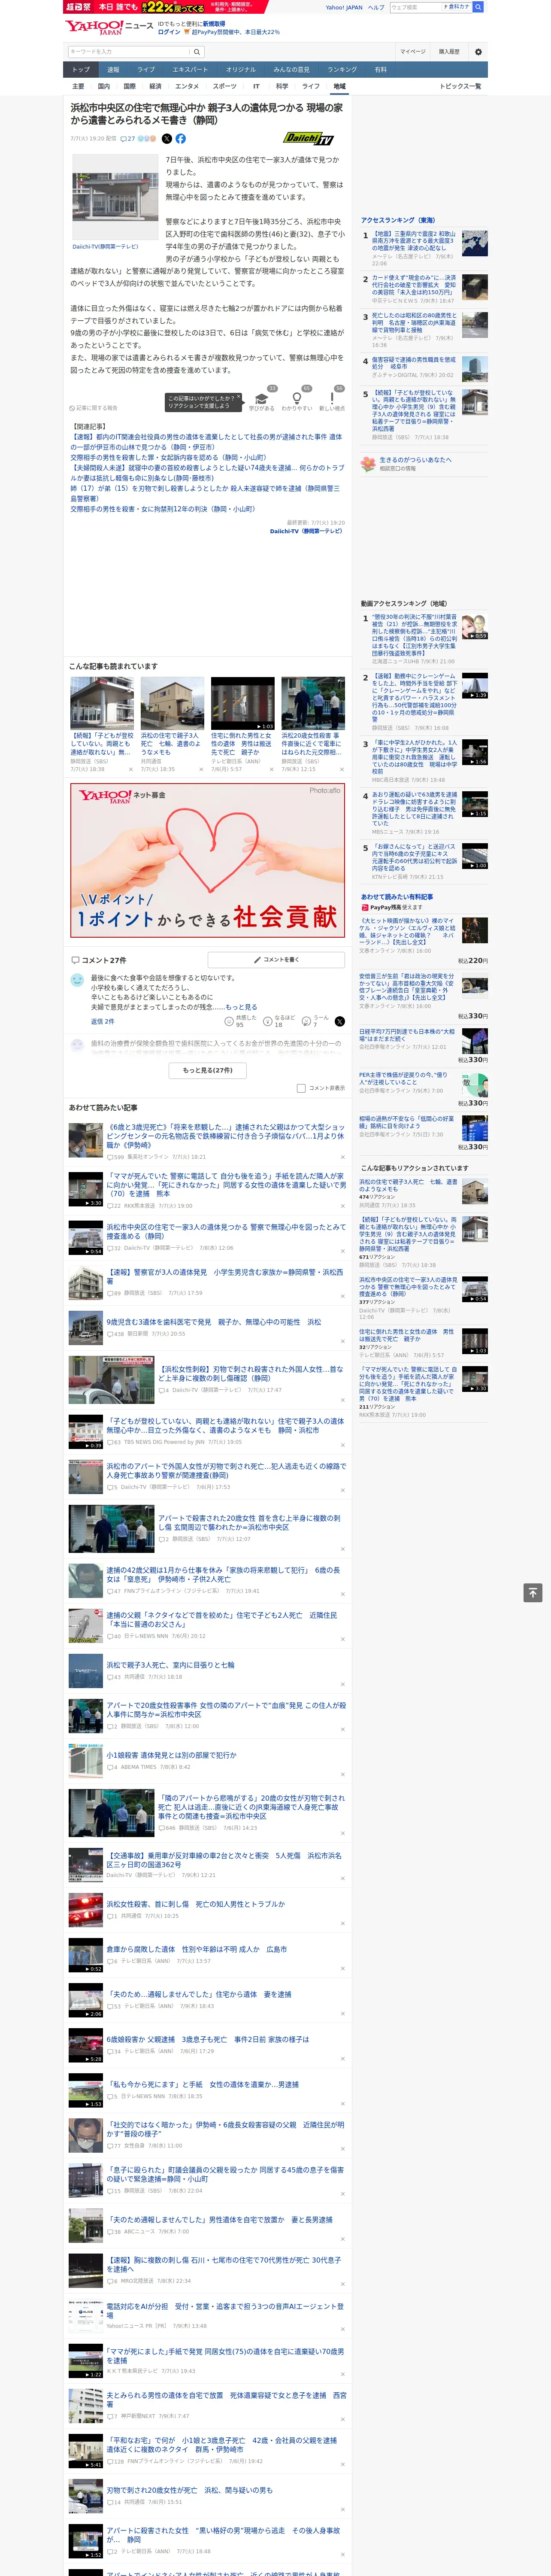Screen dimensions: 551x2576
Task: Click the ウェブ検索 input field
Action: click(x=416, y=7)
